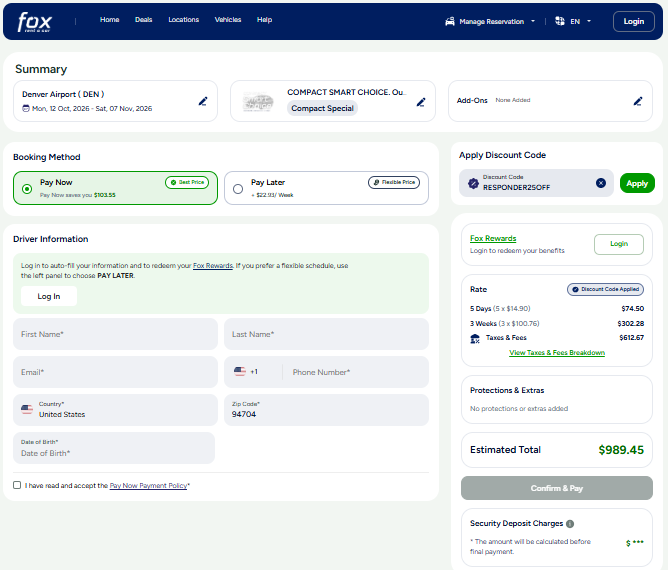Viewport: 668px width, 570px height.
Task: Click the Login button in the header
Action: 634,21
